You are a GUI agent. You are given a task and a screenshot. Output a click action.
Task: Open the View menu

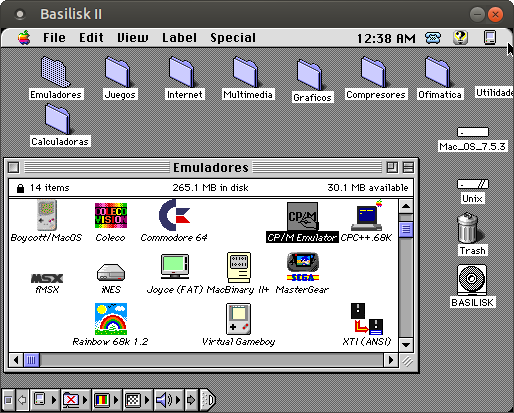coord(133,38)
